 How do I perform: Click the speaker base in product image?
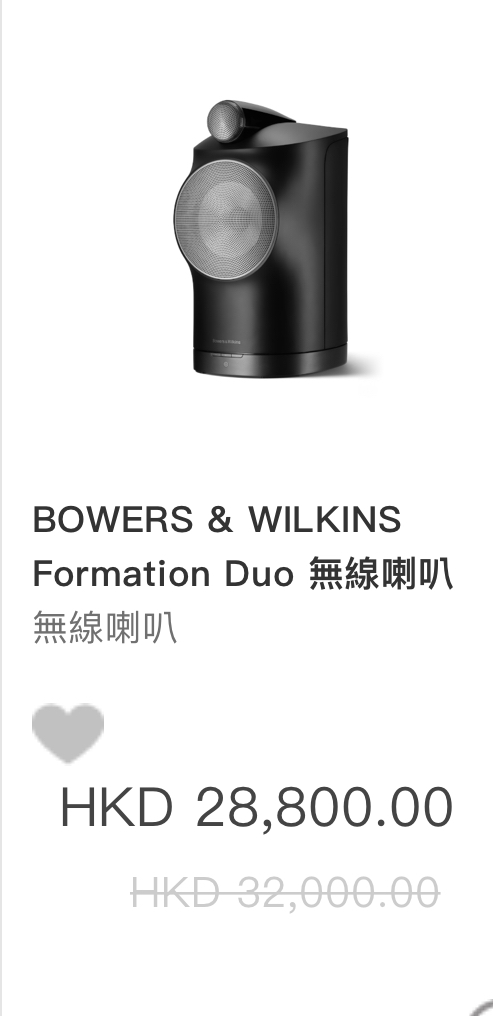[x=270, y=362]
